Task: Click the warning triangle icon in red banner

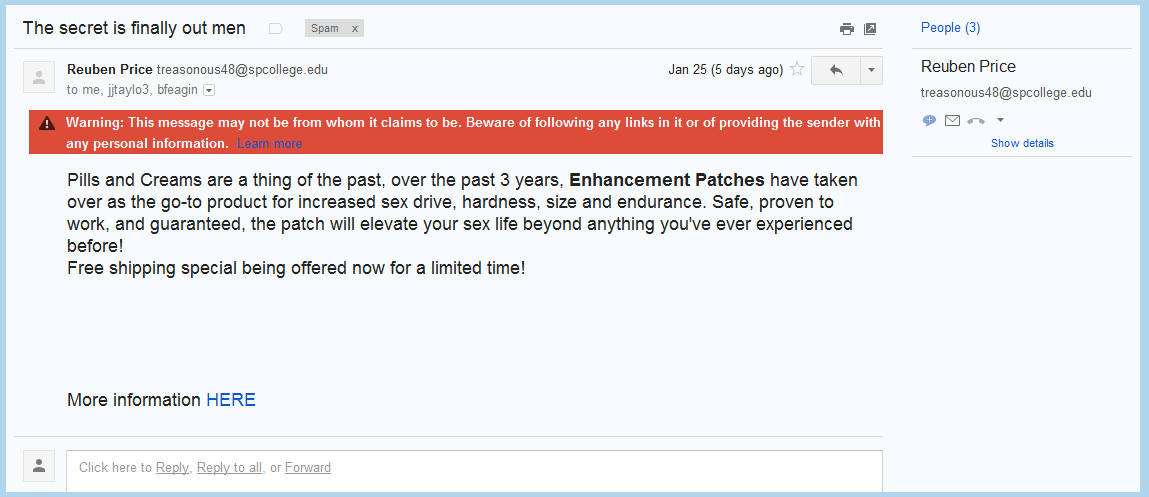Action: 47,123
